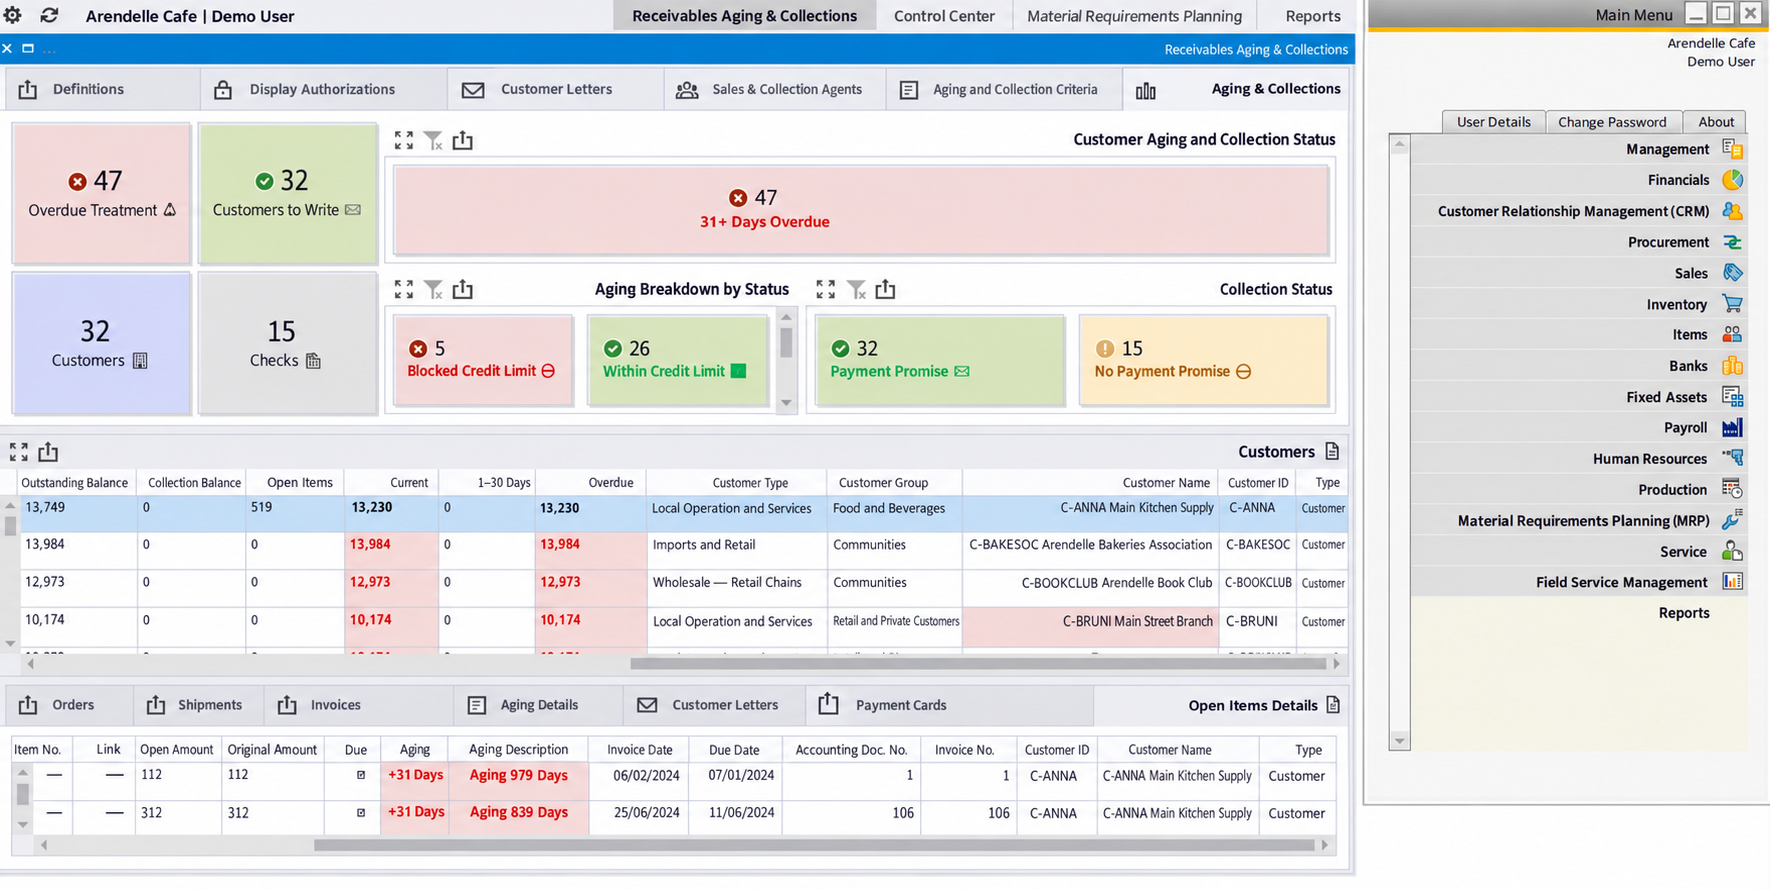Screen dimensions: 1770x889
Task: Open the Definitions tab
Action: [102, 89]
